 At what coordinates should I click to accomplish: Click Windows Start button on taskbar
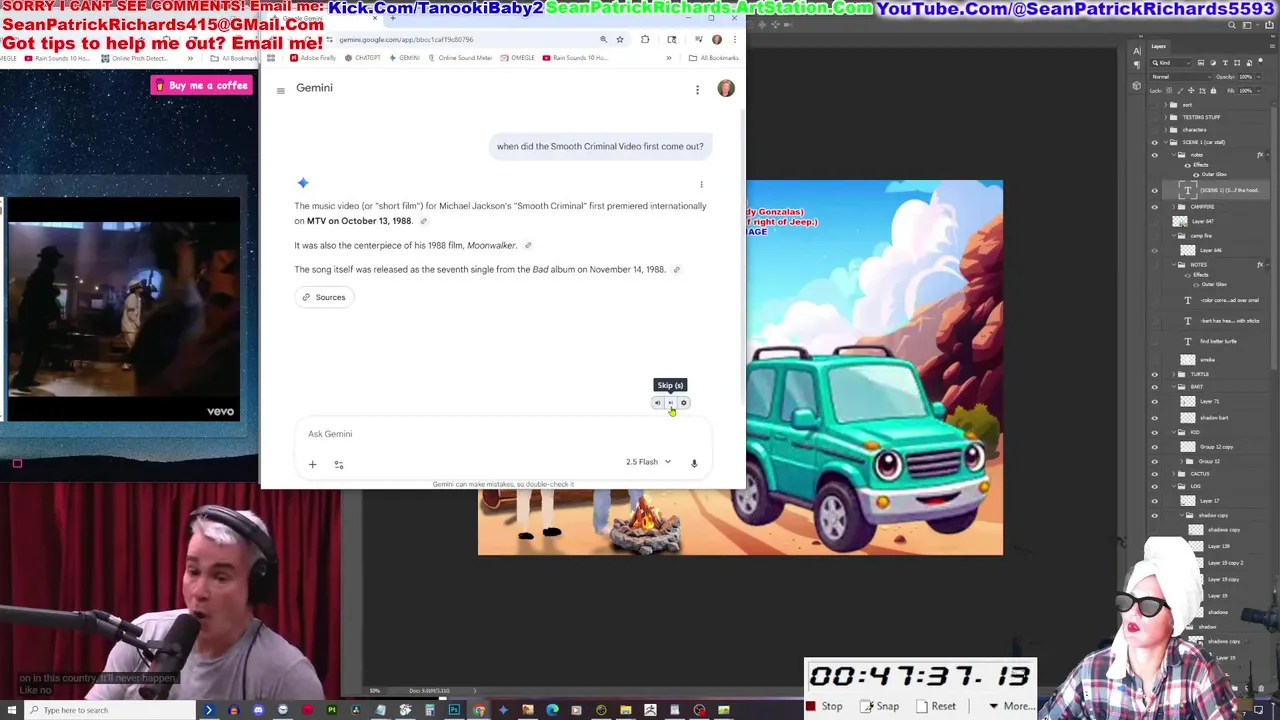(12, 710)
